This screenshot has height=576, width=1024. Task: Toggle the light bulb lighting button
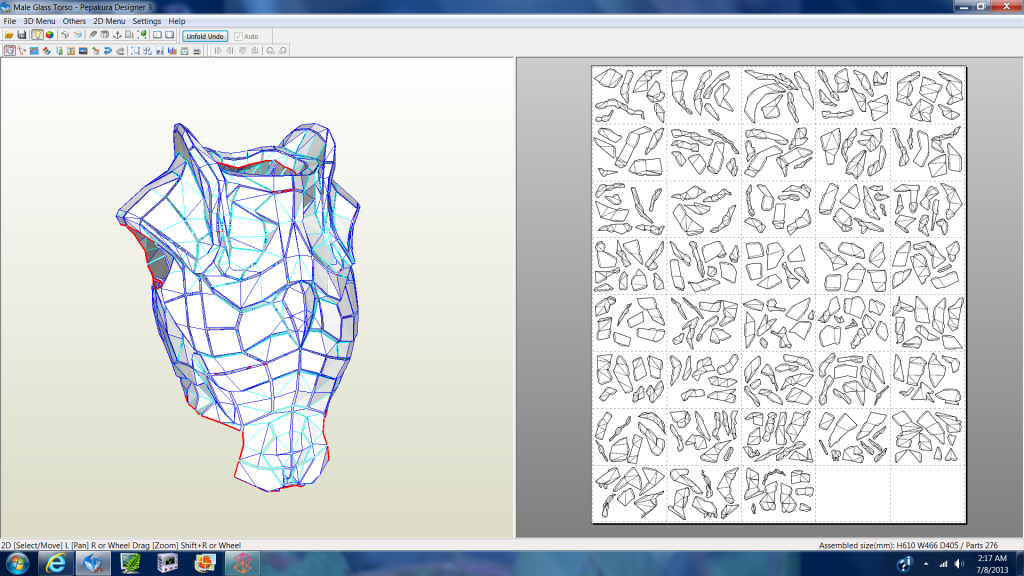(37, 35)
